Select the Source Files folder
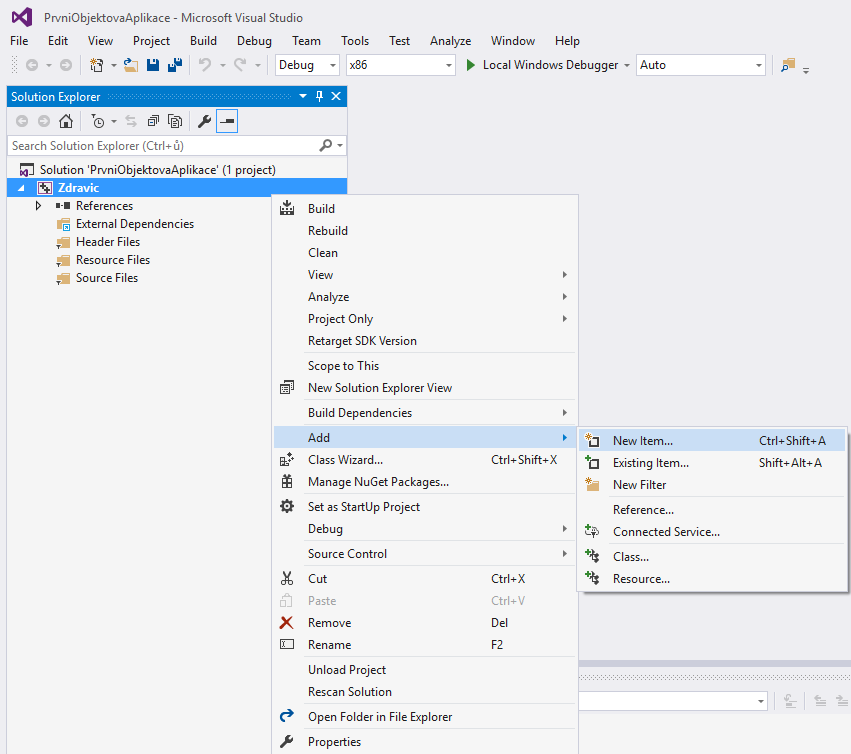The height and width of the screenshot is (754, 851). click(107, 277)
